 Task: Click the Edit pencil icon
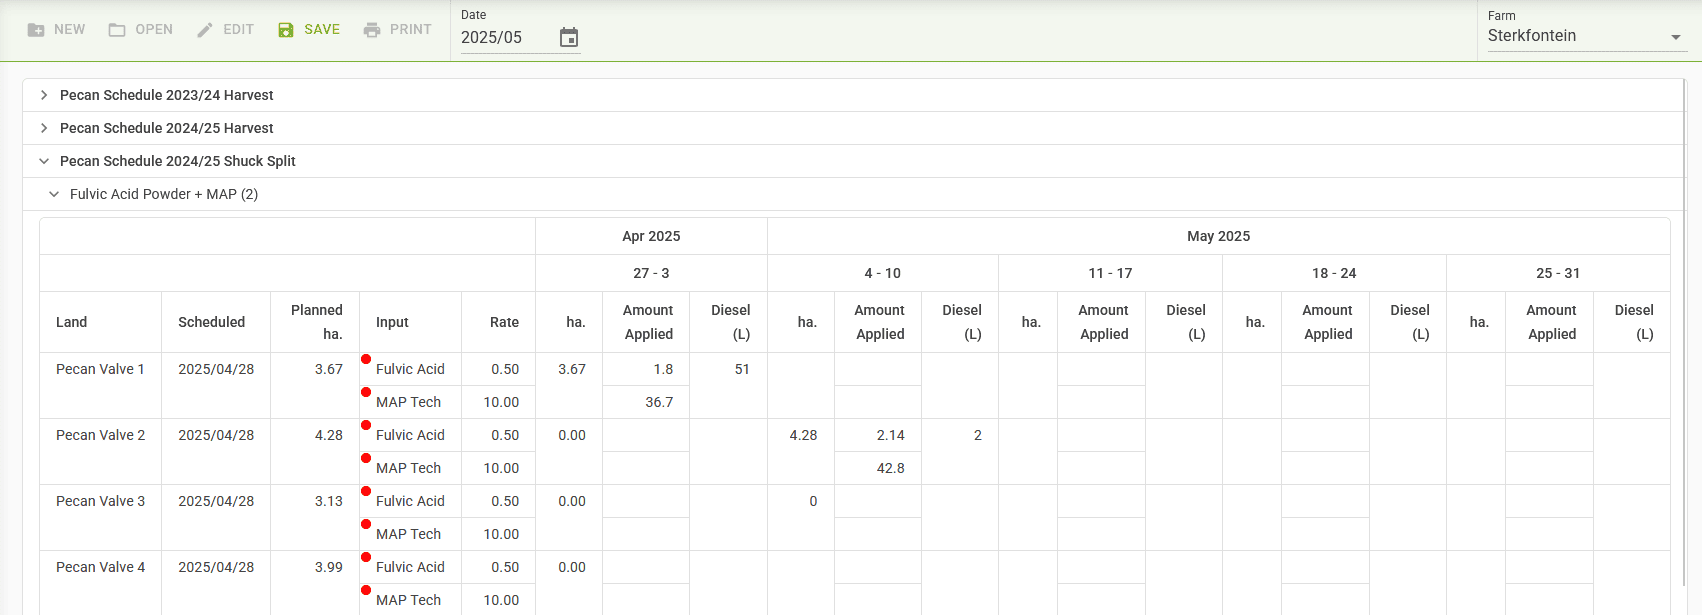click(205, 30)
